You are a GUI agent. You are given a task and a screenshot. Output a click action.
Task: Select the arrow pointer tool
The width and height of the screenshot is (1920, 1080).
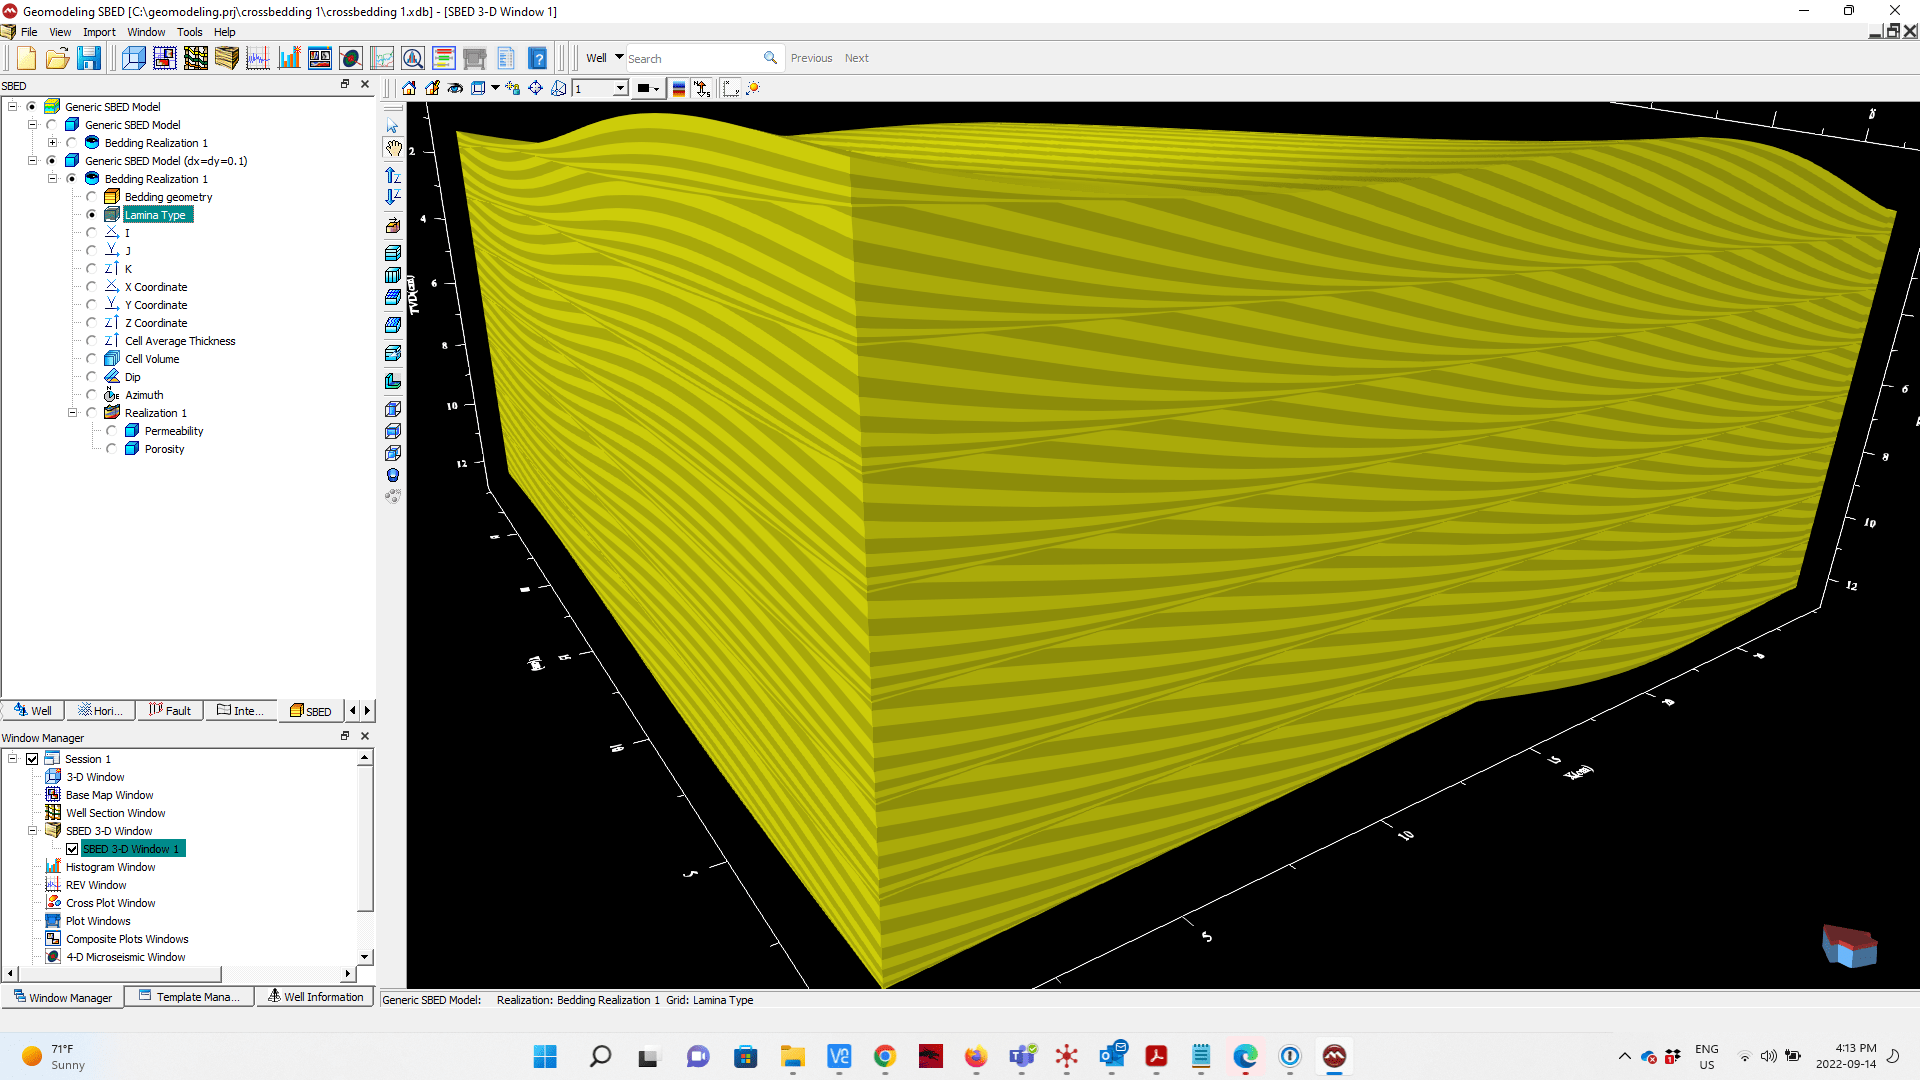click(393, 127)
